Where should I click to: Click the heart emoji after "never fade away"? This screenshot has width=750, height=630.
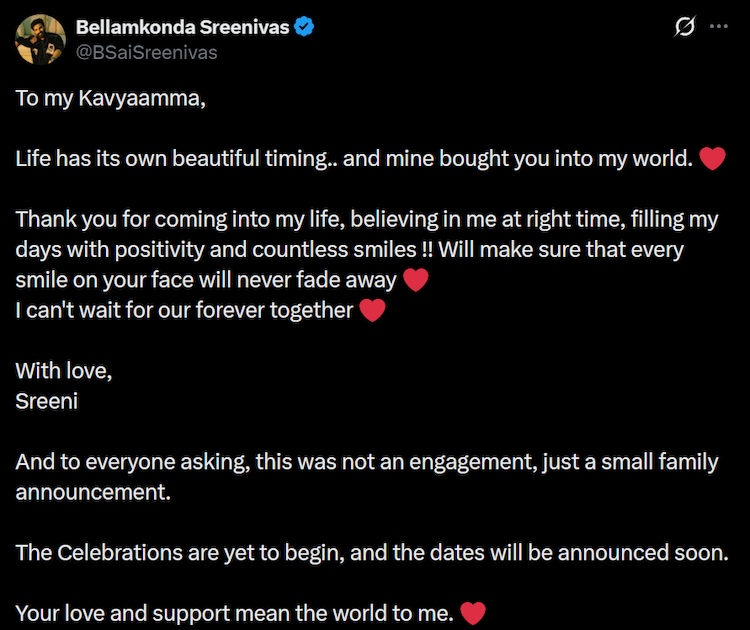pyautogui.click(x=416, y=281)
